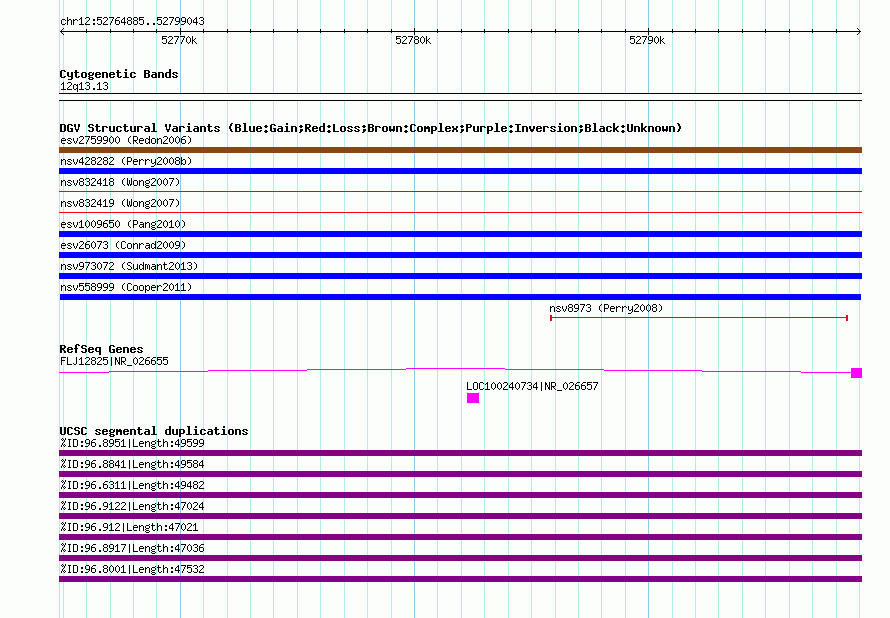
Task: Select the segmental duplication with Length:49584
Action: pos(460,474)
